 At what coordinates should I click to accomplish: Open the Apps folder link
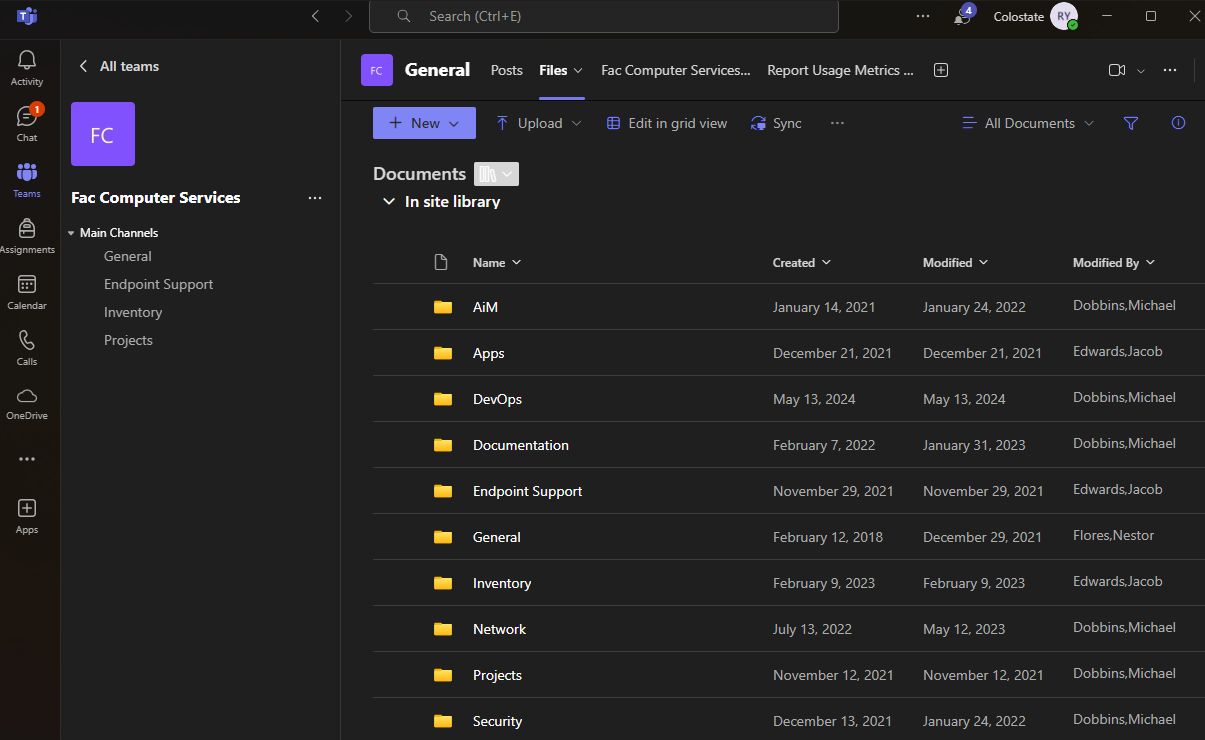pyautogui.click(x=489, y=353)
